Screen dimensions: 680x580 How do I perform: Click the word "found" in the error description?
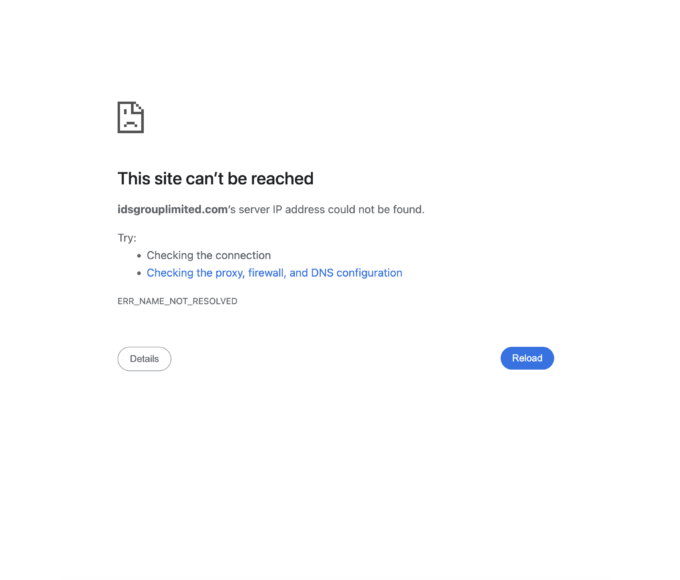[x=407, y=210]
